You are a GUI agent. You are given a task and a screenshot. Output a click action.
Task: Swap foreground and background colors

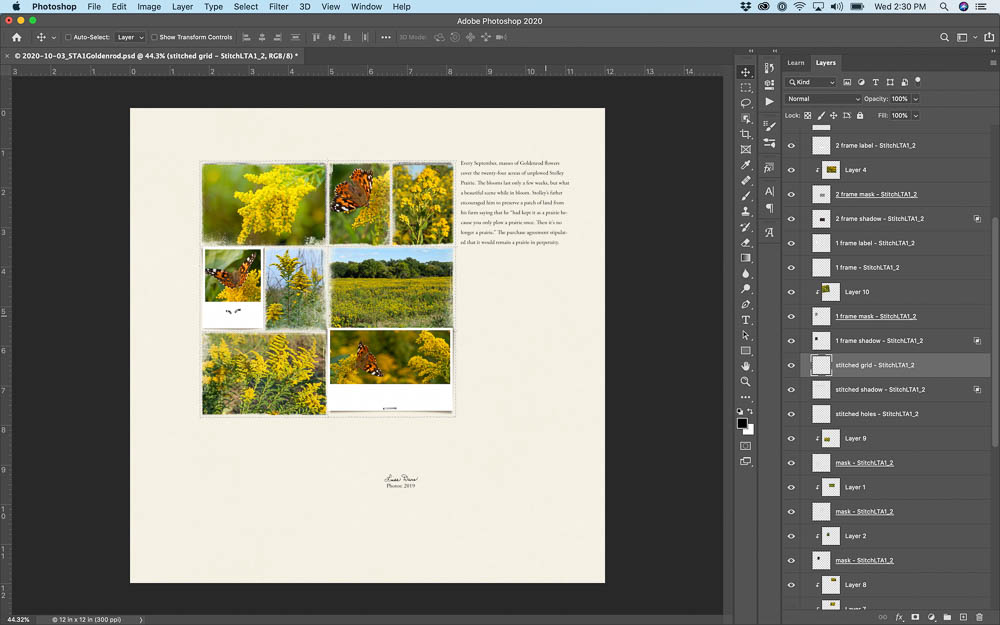[x=750, y=412]
